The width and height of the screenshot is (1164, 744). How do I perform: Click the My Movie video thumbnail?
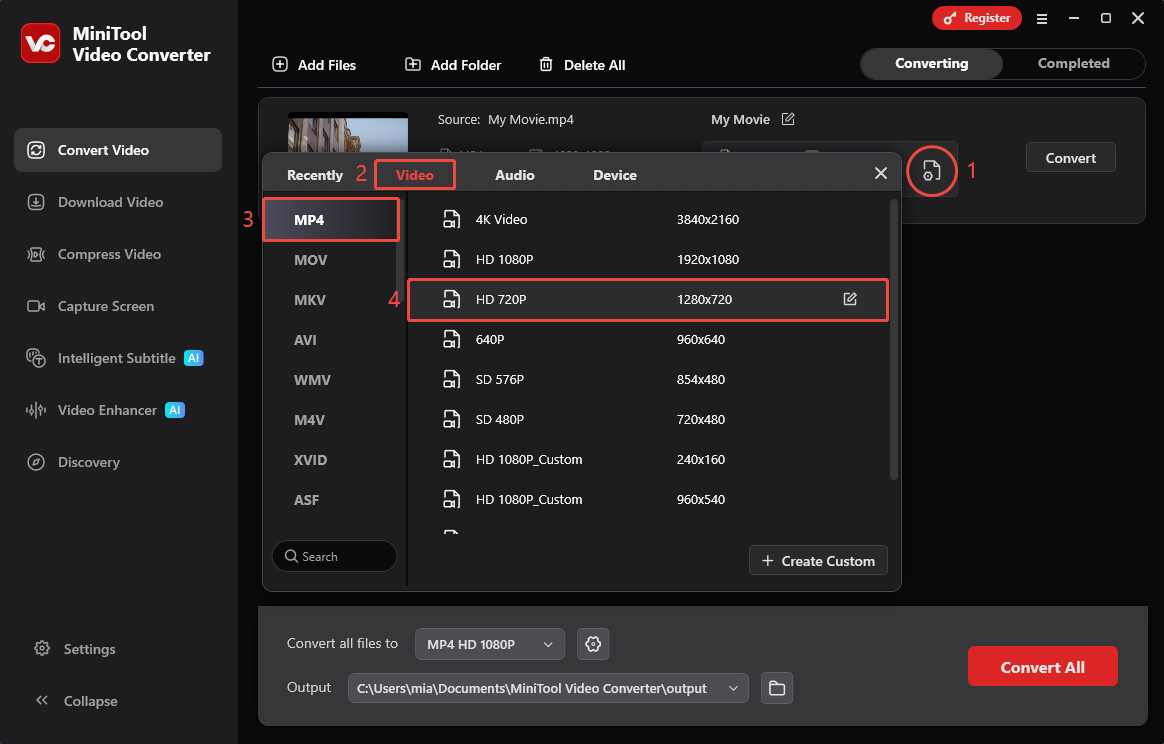coord(347,133)
